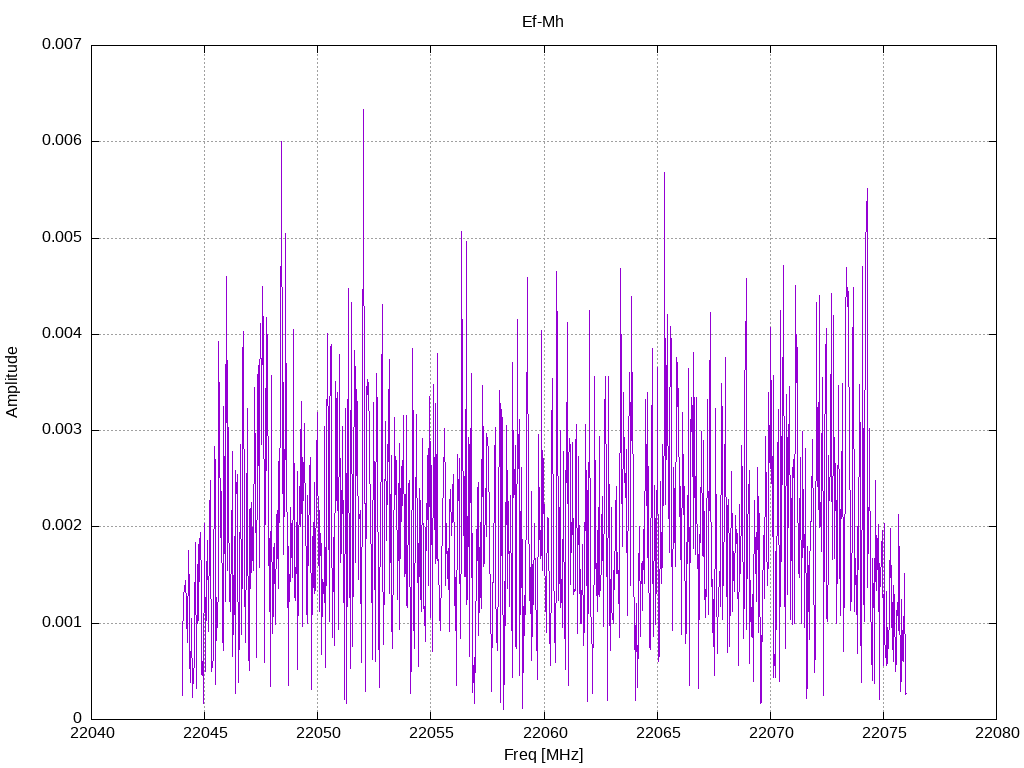
Task: Click the peak just past 22065 MHz
Action: click(664, 174)
